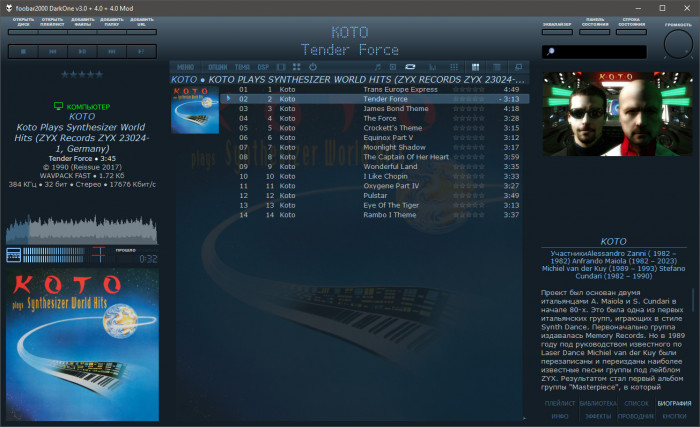700x427 pixels.
Task: Click the Громкость volume knob
Action: [678, 44]
